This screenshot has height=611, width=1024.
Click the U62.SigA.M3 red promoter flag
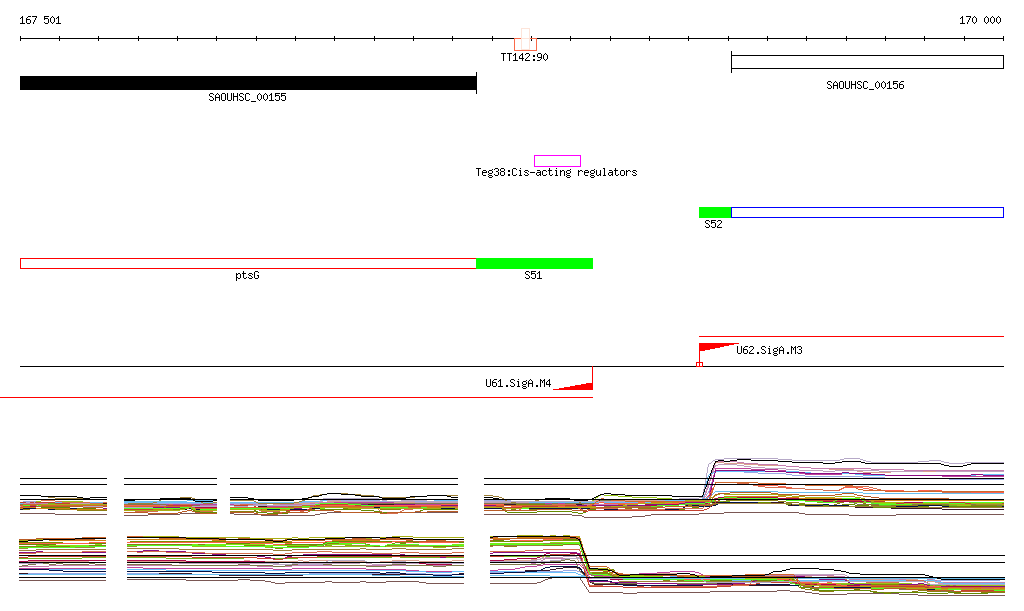pyautogui.click(x=716, y=349)
